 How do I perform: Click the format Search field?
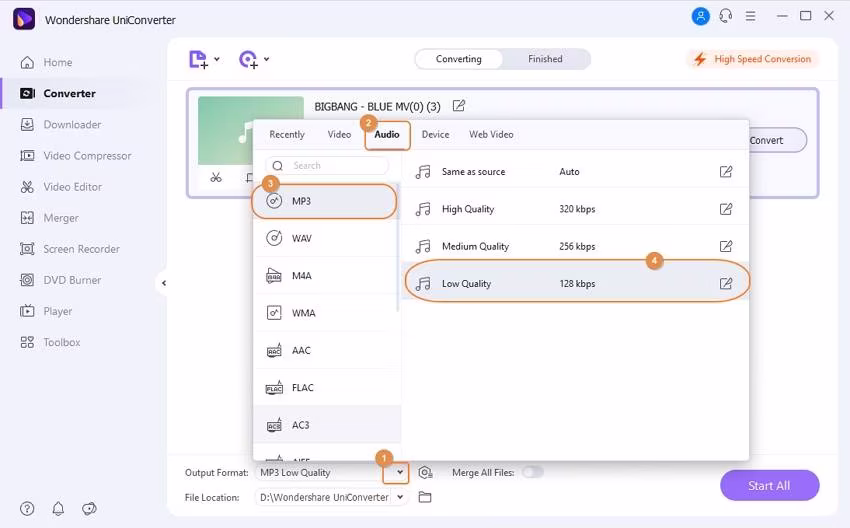click(327, 165)
